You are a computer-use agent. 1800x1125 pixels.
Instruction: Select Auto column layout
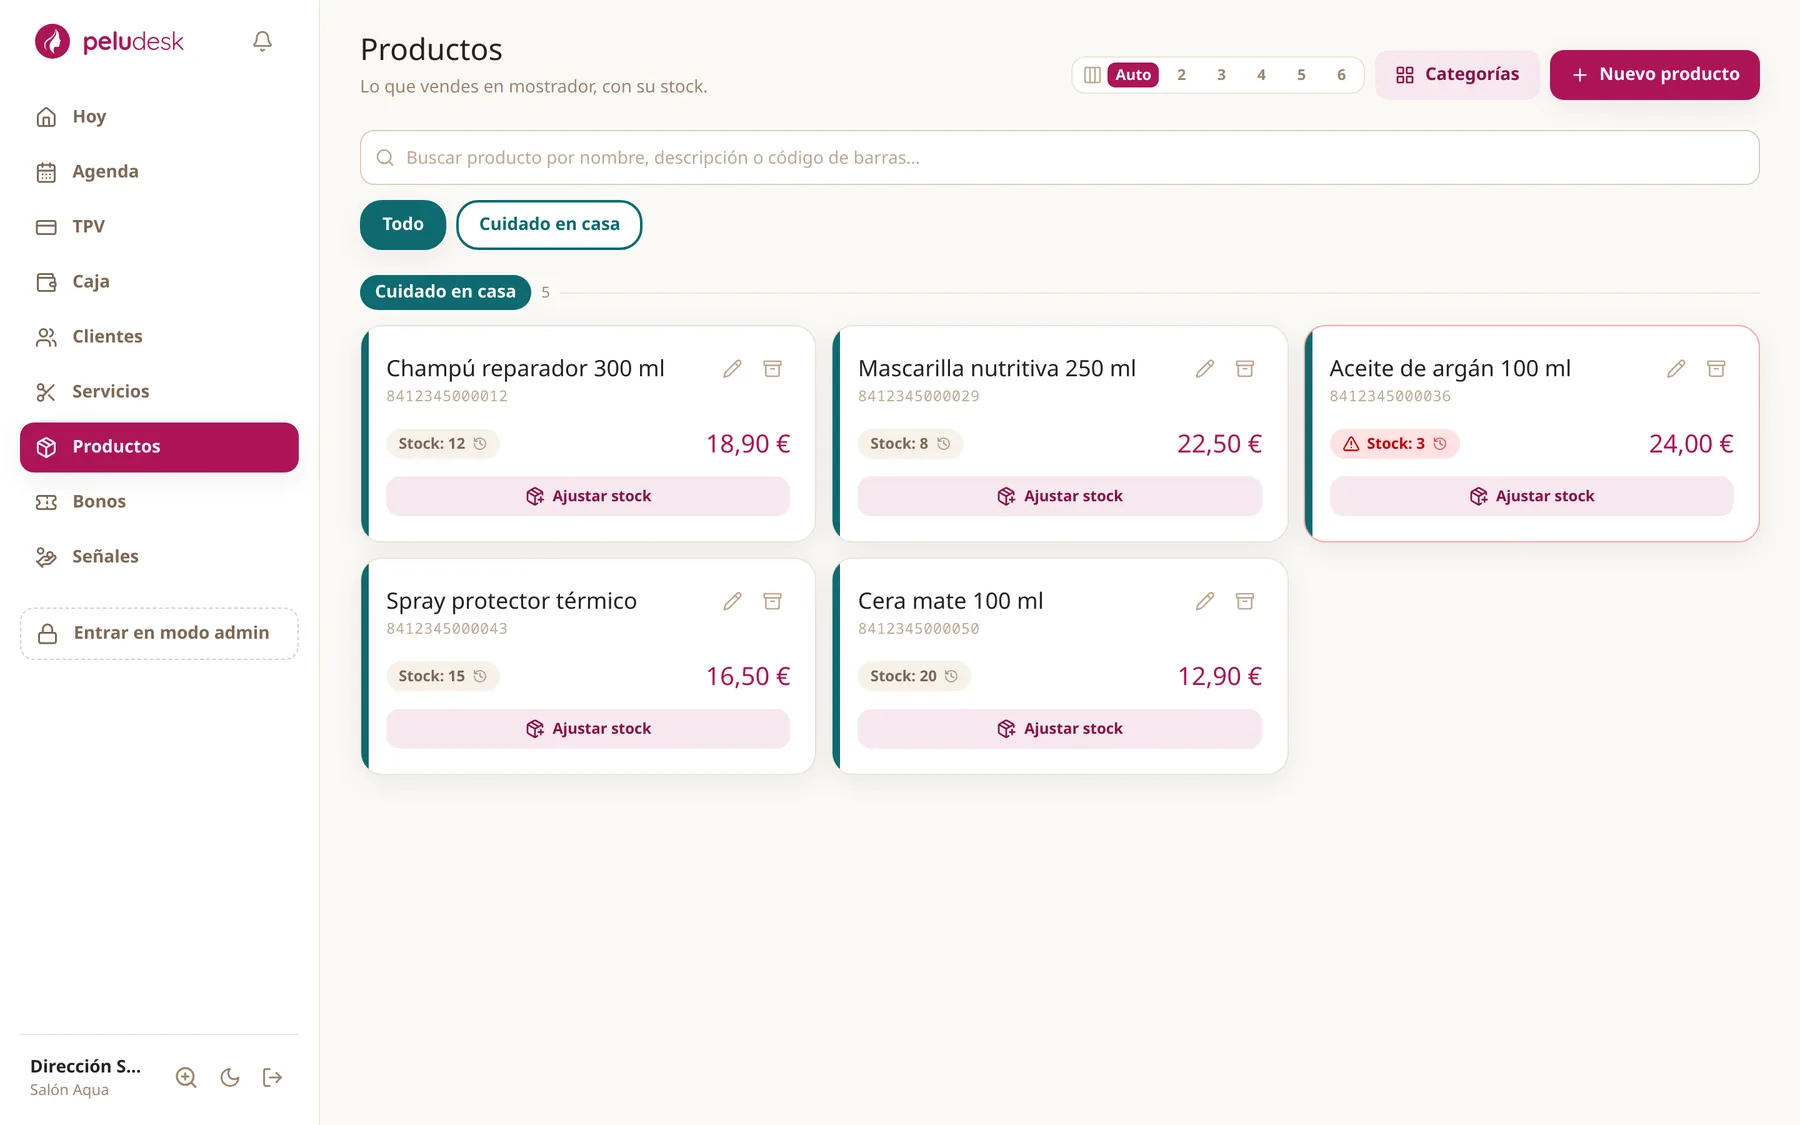tap(1133, 75)
